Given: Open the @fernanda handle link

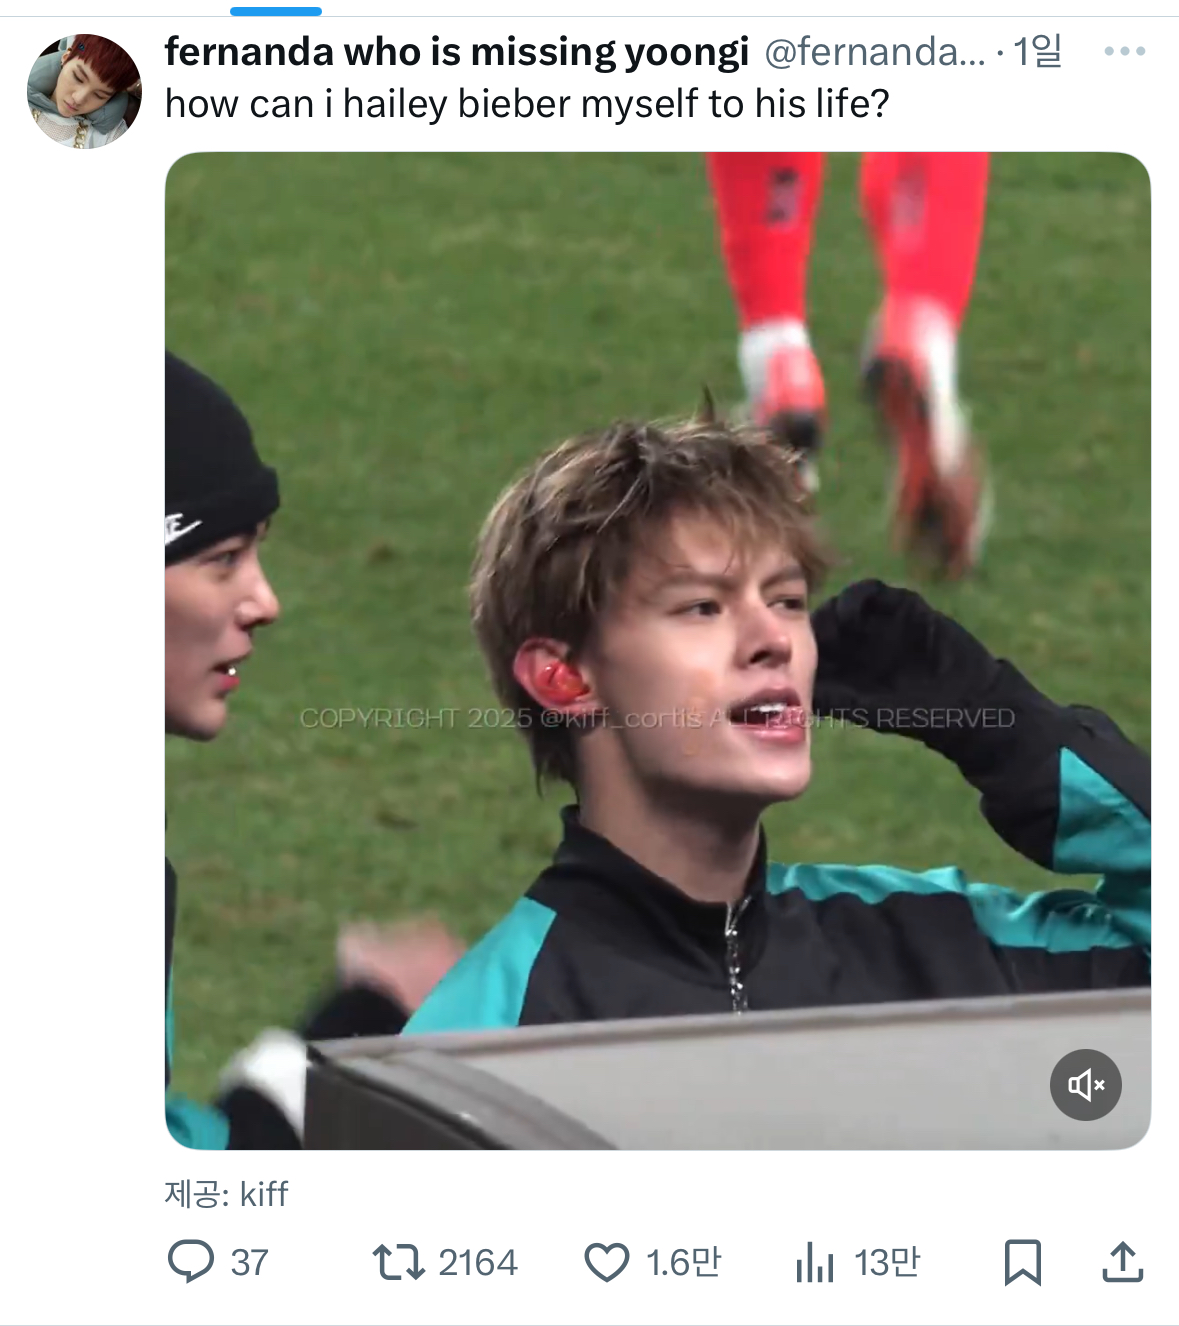Looking at the screenshot, I should point(874,52).
